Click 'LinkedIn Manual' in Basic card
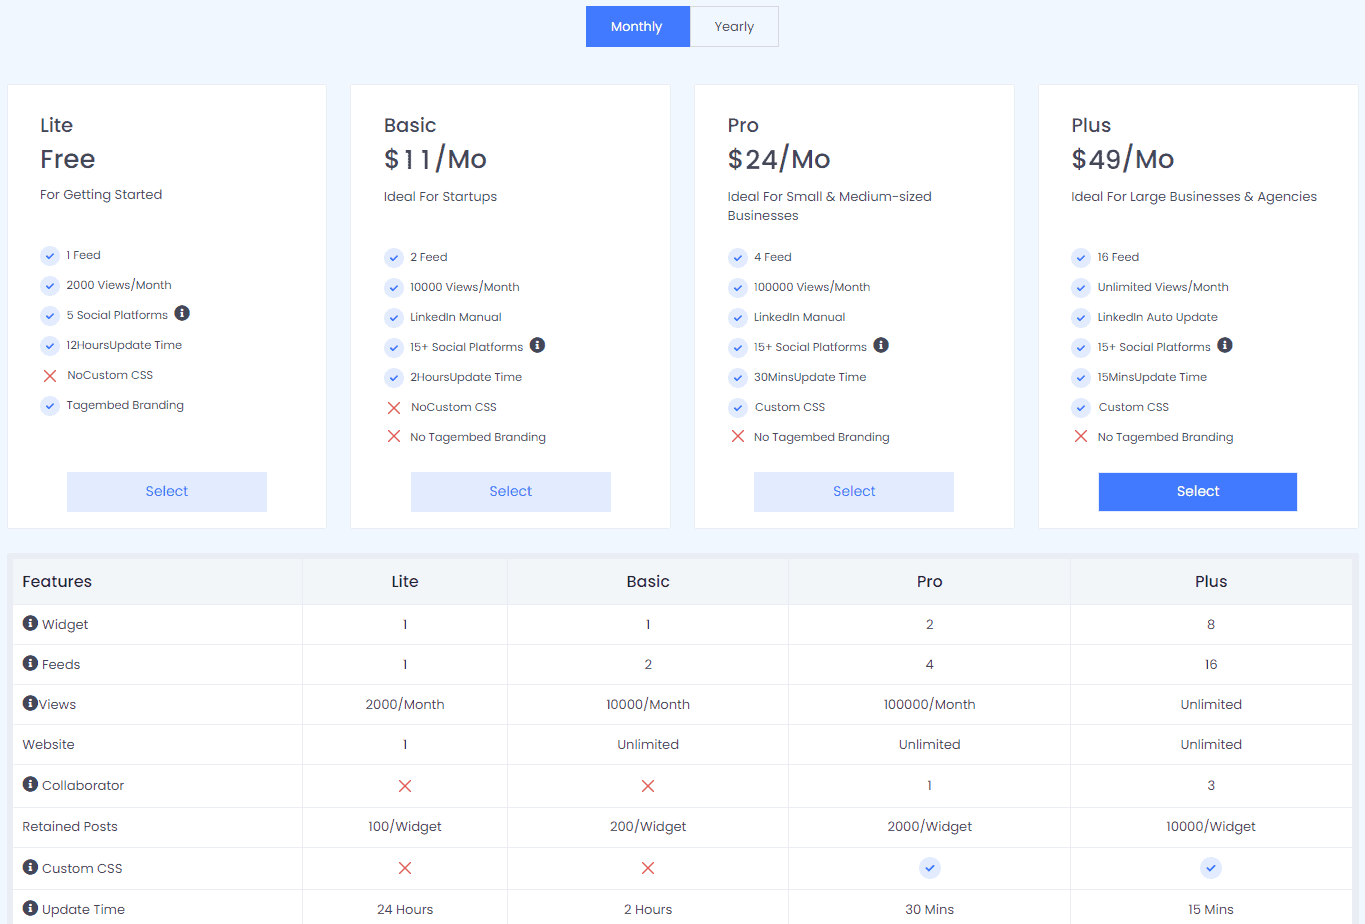Viewport: 1365px width, 924px height. point(456,317)
